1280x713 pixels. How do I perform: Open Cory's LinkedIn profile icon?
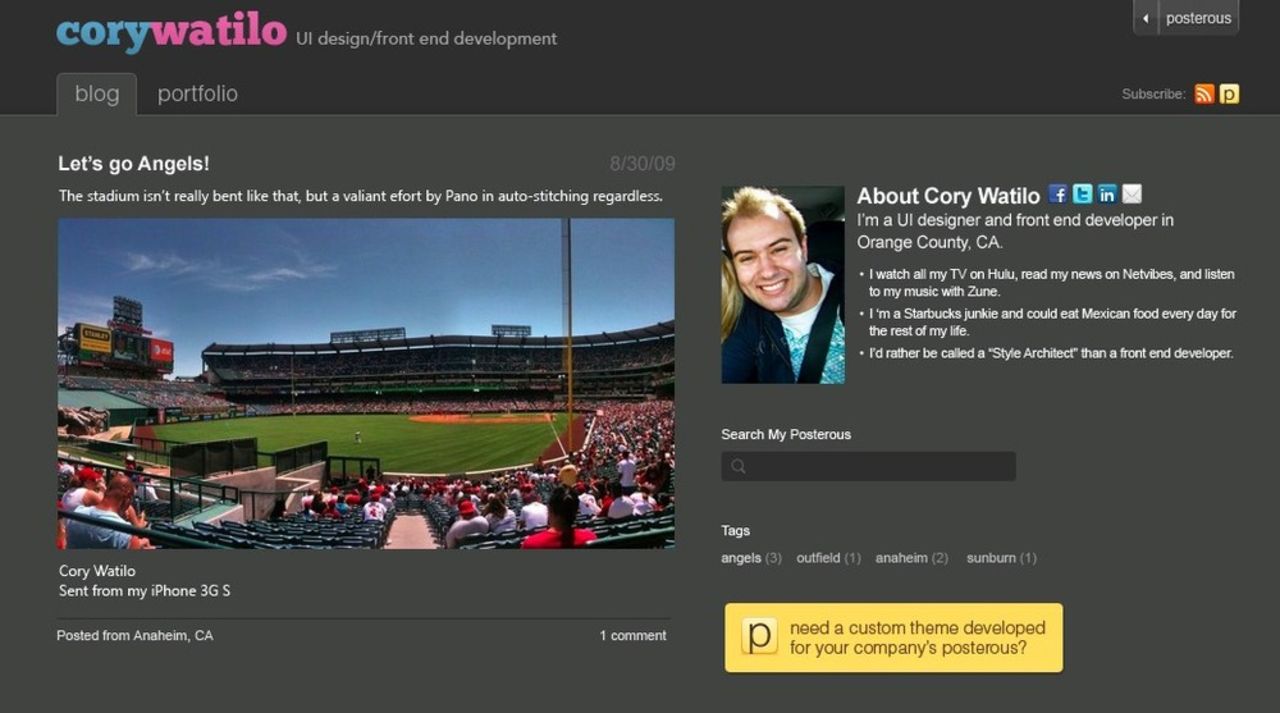(1106, 194)
